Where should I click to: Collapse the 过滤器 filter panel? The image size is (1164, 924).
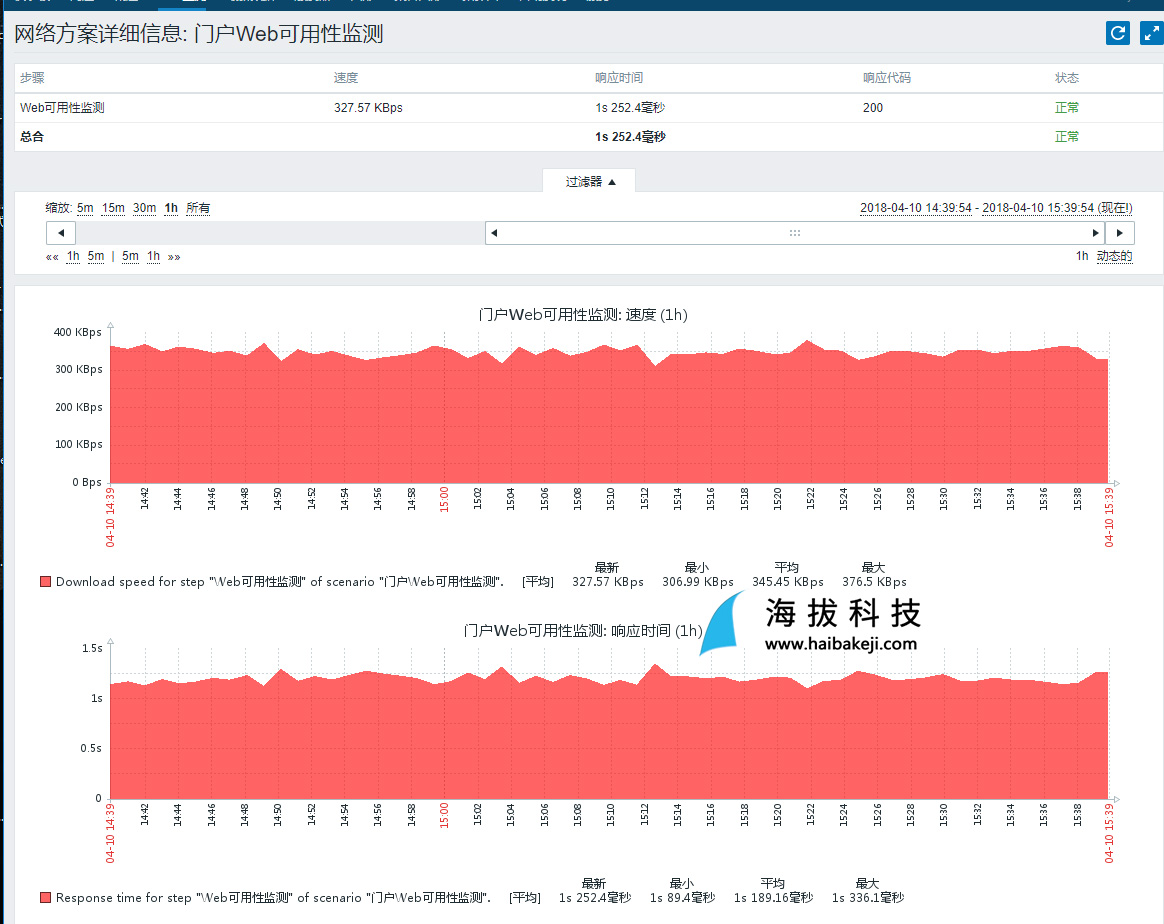tap(590, 182)
